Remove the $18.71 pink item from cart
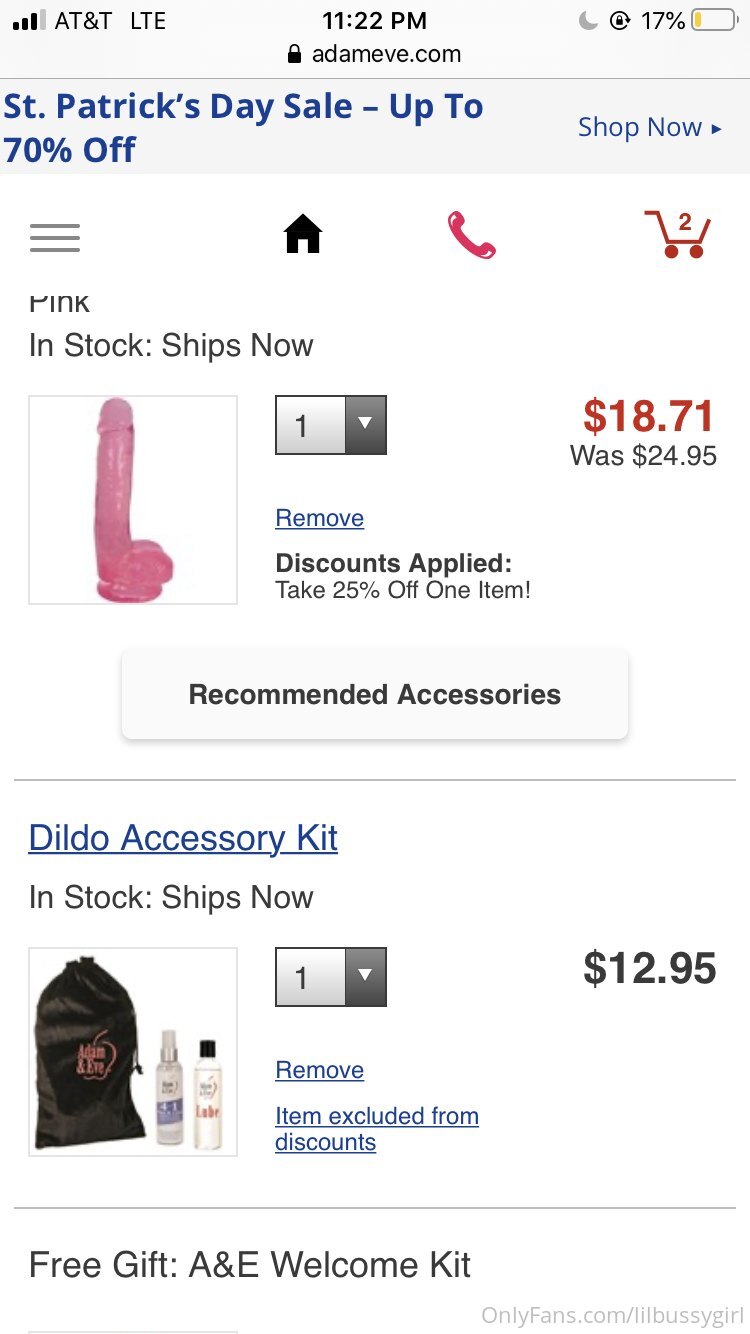The height and width of the screenshot is (1334, 750). [319, 518]
